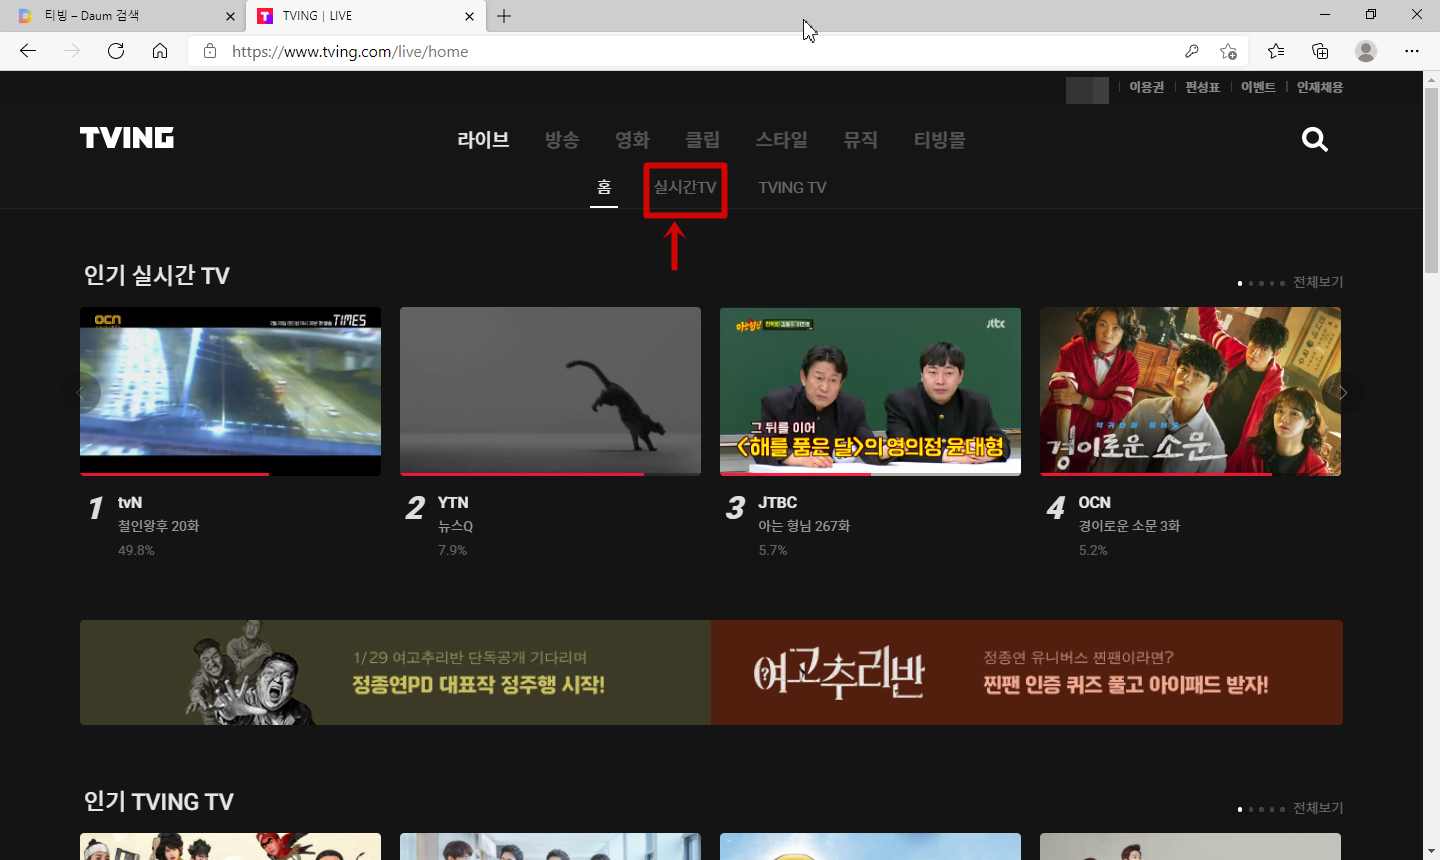The image size is (1440, 860).
Task: Play the JTBC 아는 형님 thumbnail
Action: click(x=870, y=391)
